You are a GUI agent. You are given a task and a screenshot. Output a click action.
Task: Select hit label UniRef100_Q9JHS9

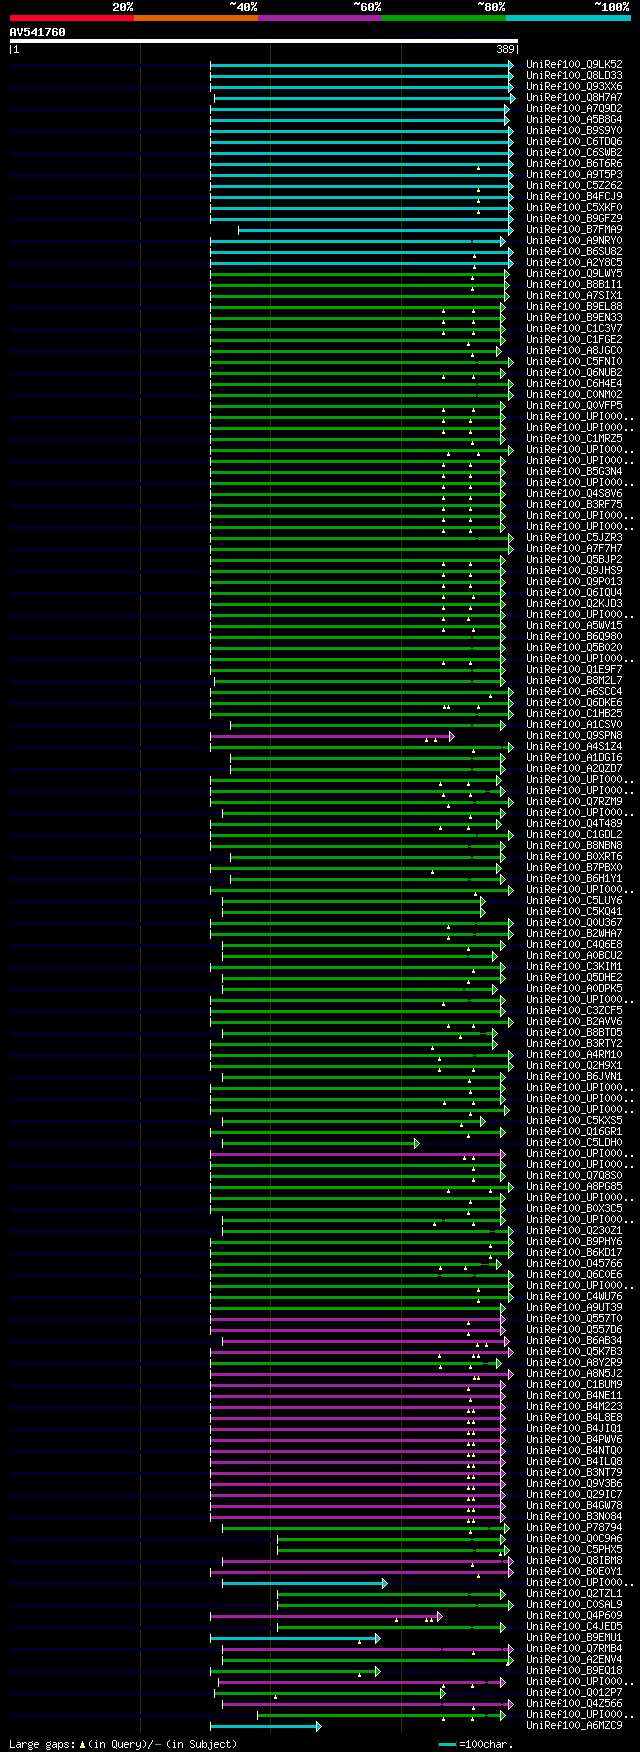point(574,570)
